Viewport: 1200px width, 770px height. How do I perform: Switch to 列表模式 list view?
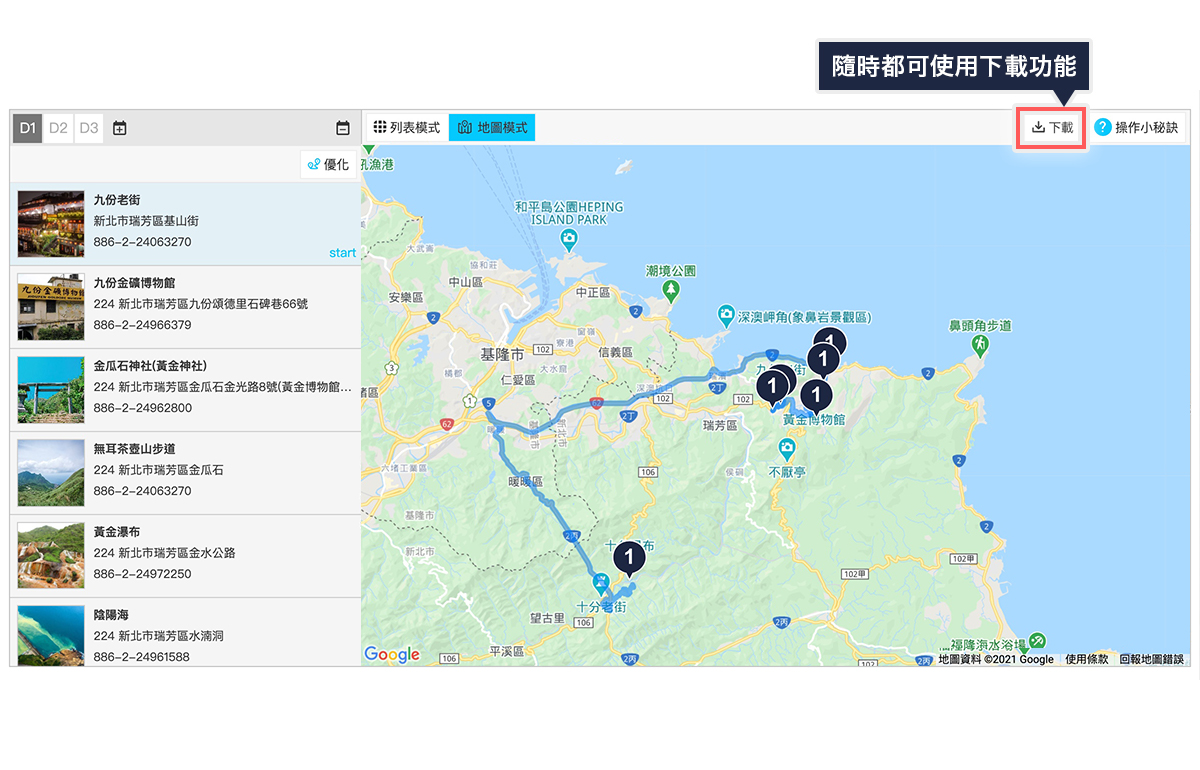tap(406, 128)
